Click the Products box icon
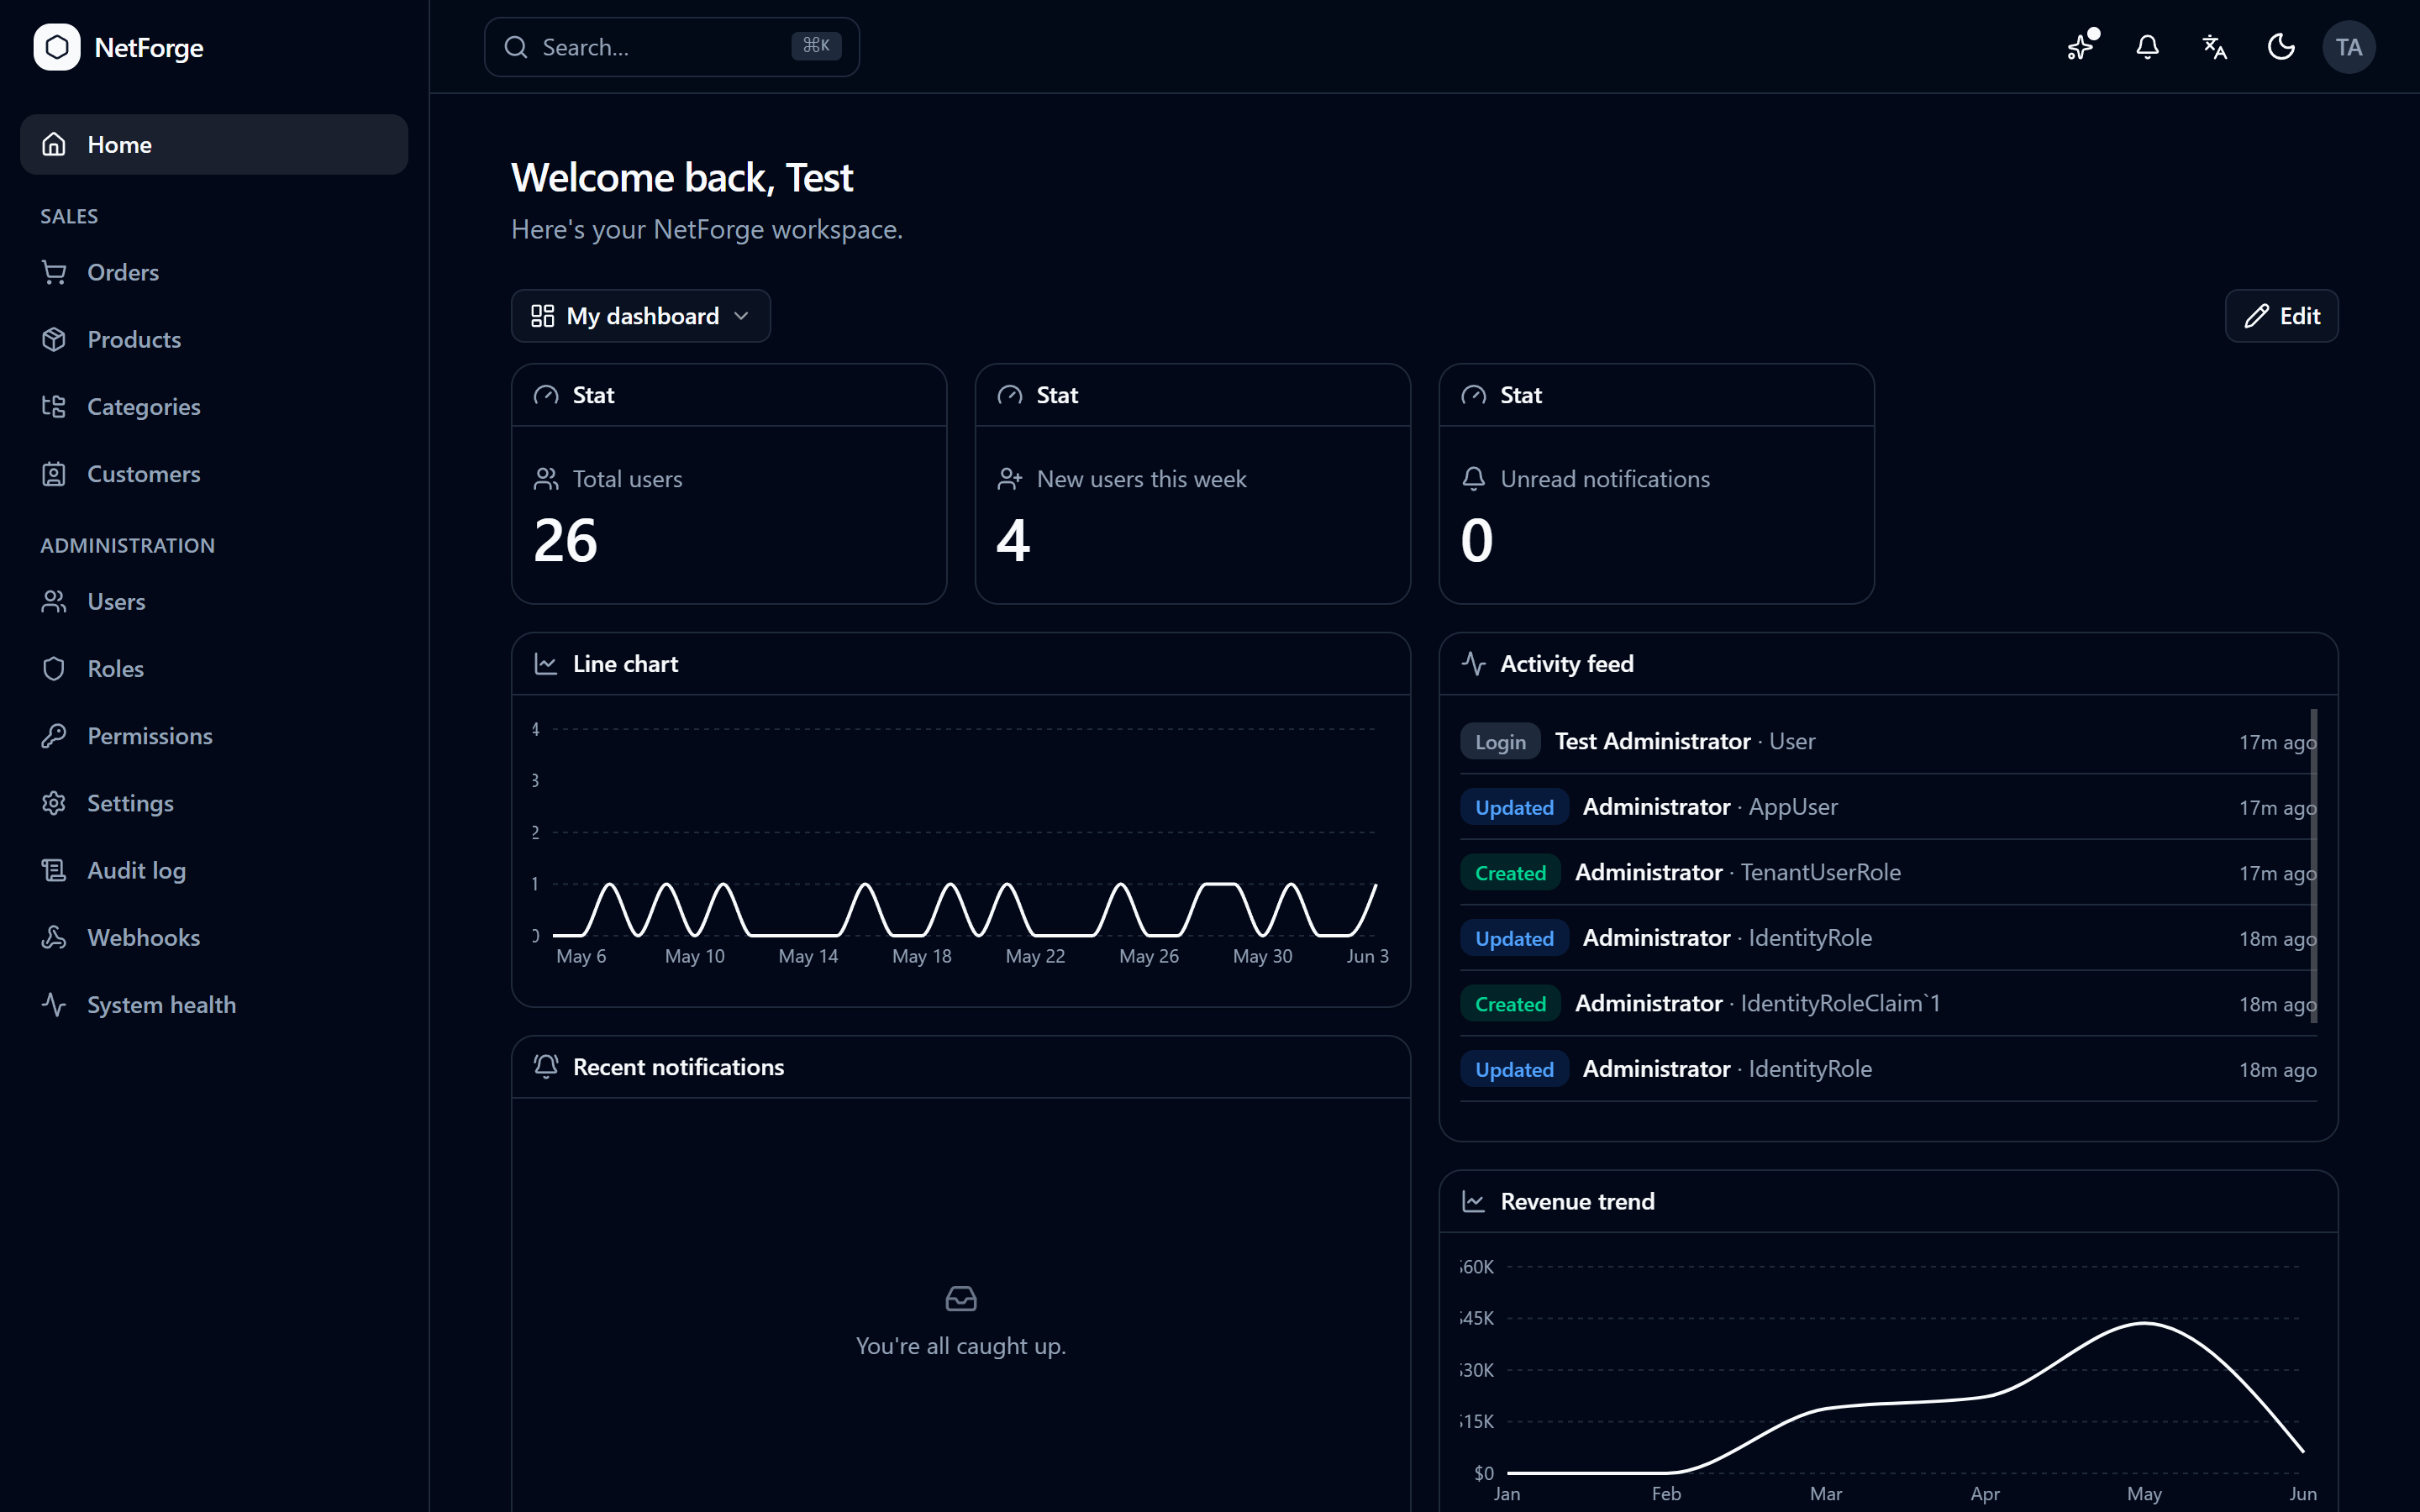The width and height of the screenshot is (2420, 1512). pos(54,339)
